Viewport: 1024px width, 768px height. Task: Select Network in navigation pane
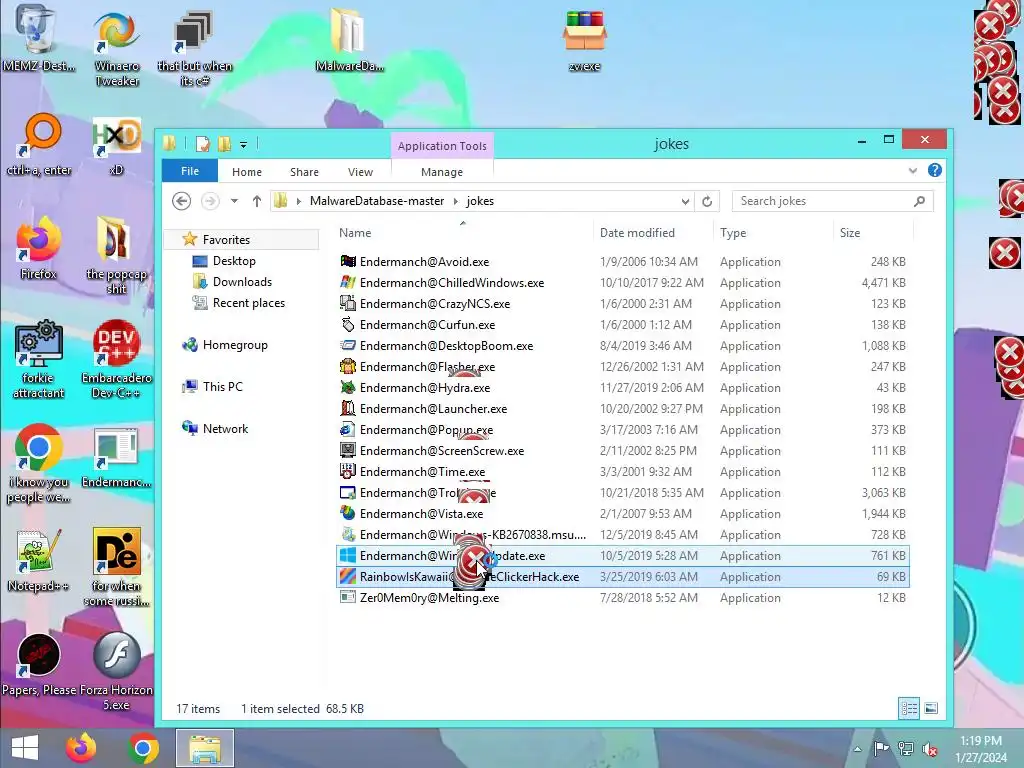coord(225,428)
